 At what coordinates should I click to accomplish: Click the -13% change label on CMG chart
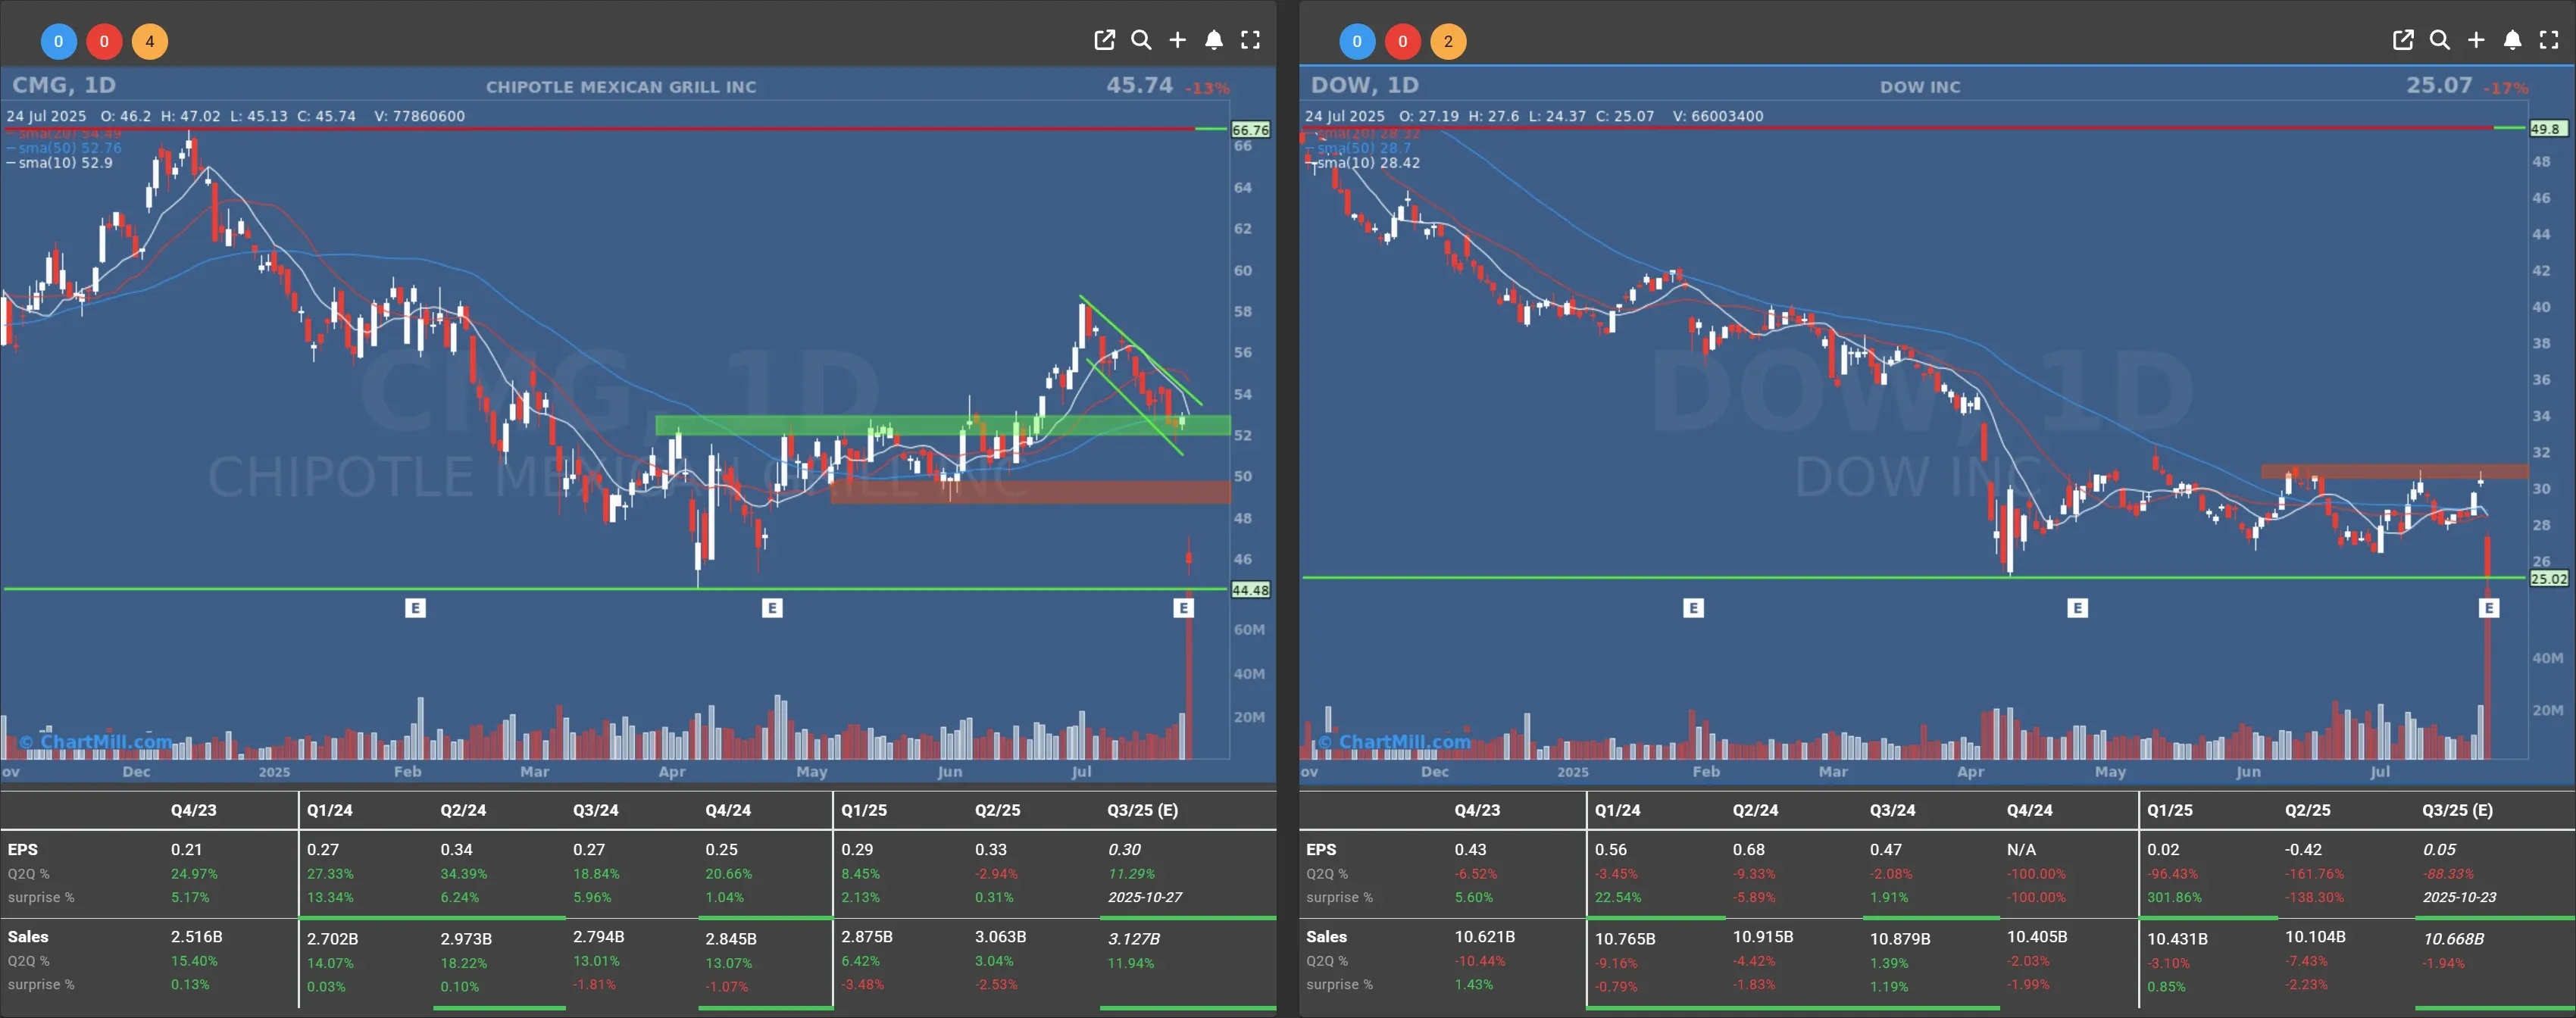[1207, 88]
